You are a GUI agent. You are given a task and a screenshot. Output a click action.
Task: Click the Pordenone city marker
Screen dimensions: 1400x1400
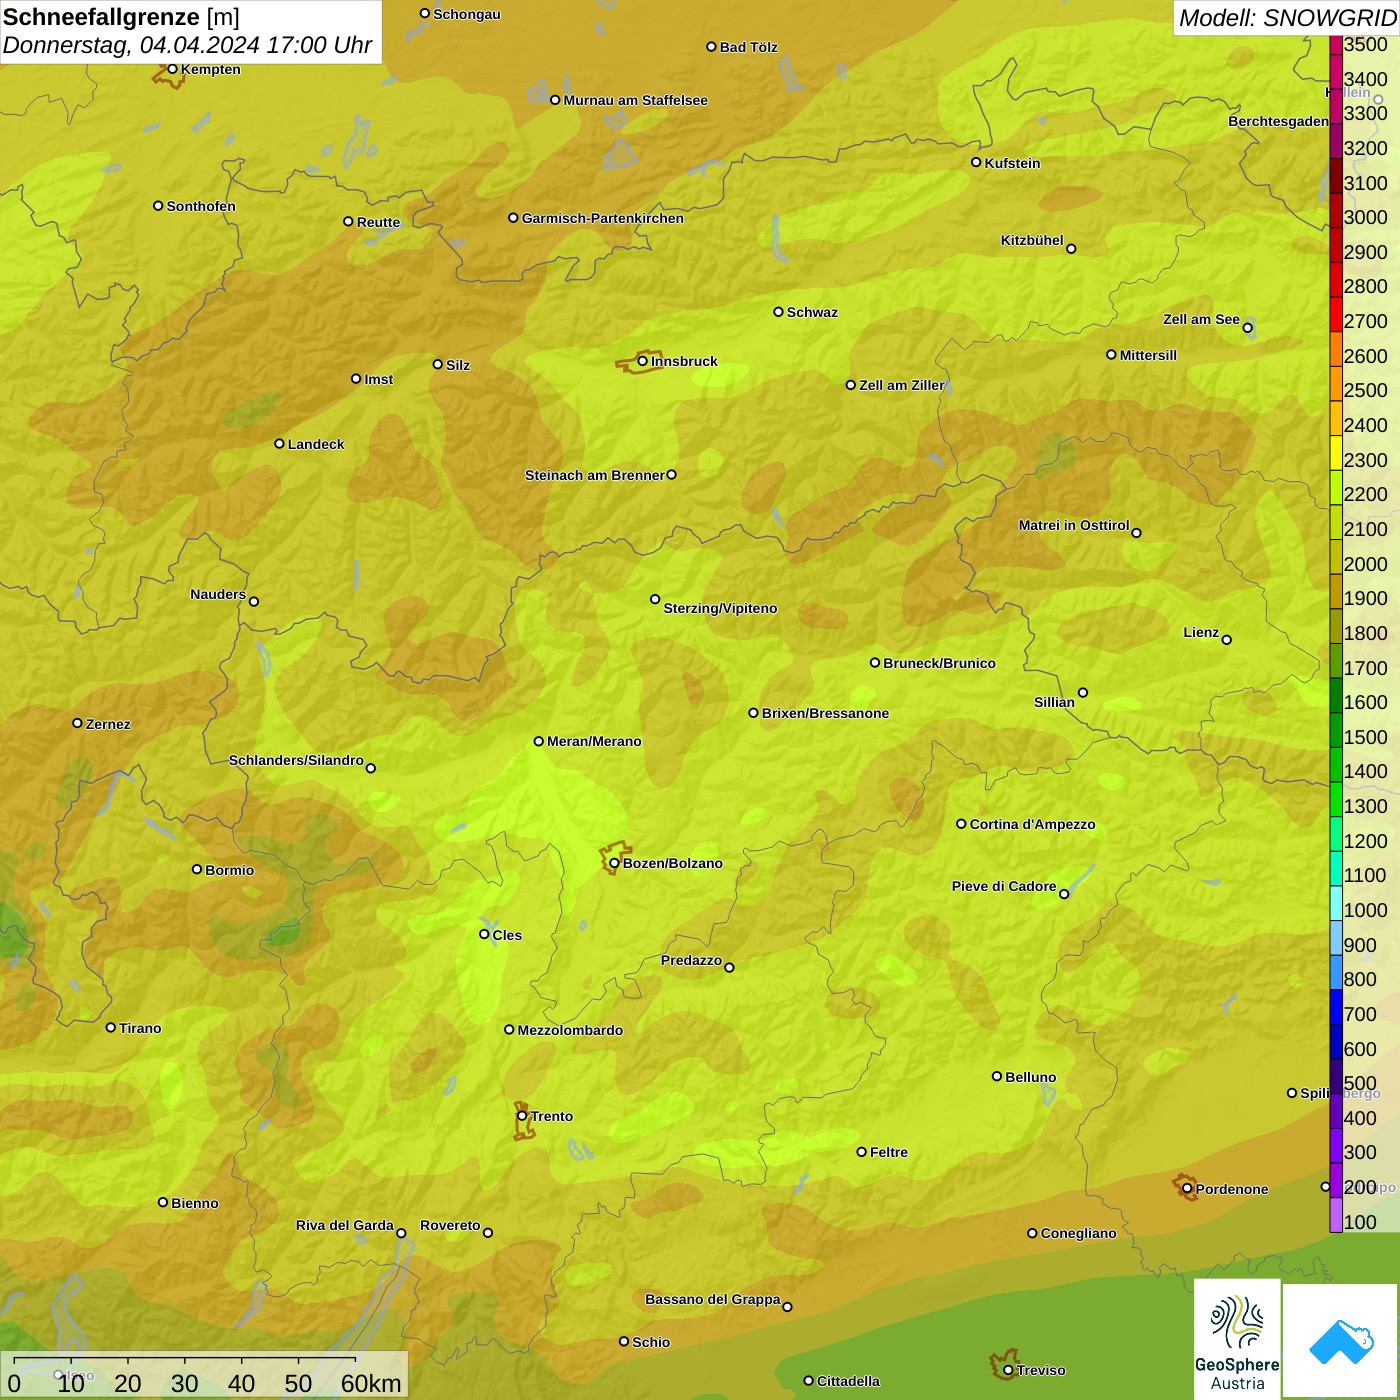tap(1187, 1189)
